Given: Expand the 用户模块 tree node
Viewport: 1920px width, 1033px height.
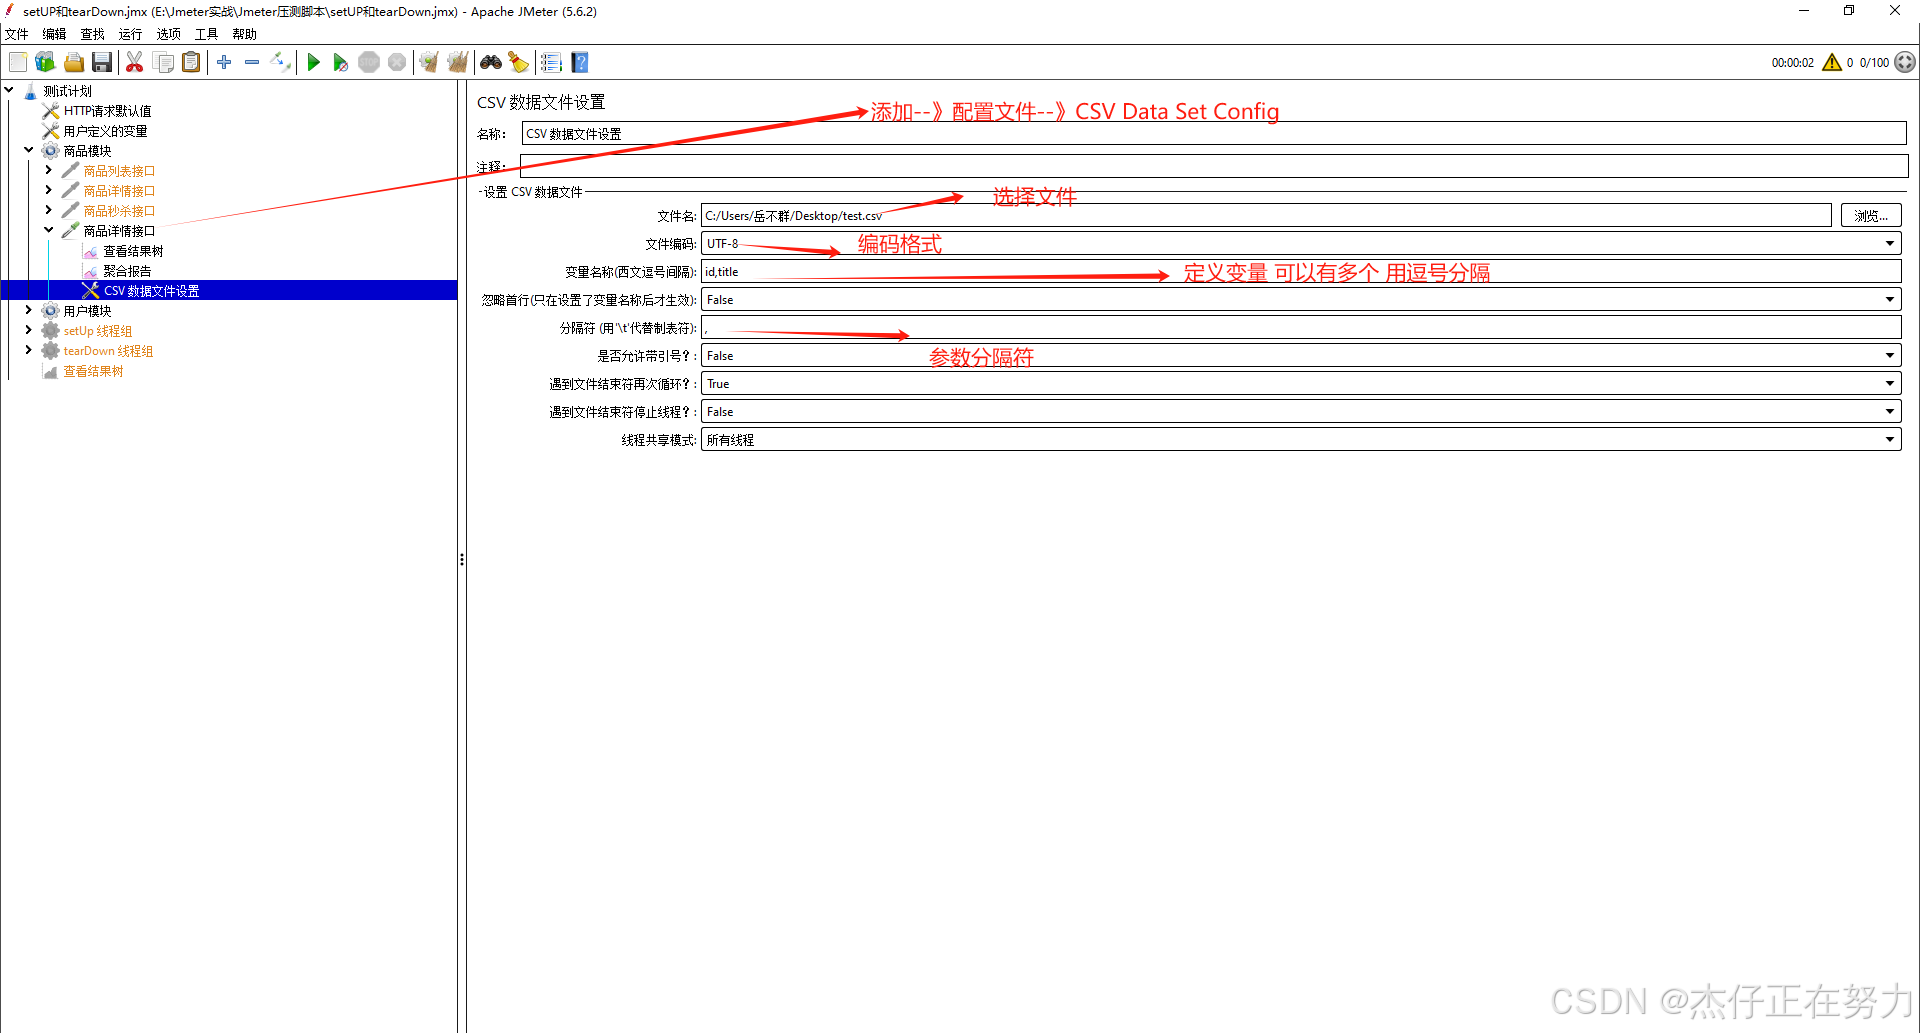Looking at the screenshot, I should [x=29, y=310].
